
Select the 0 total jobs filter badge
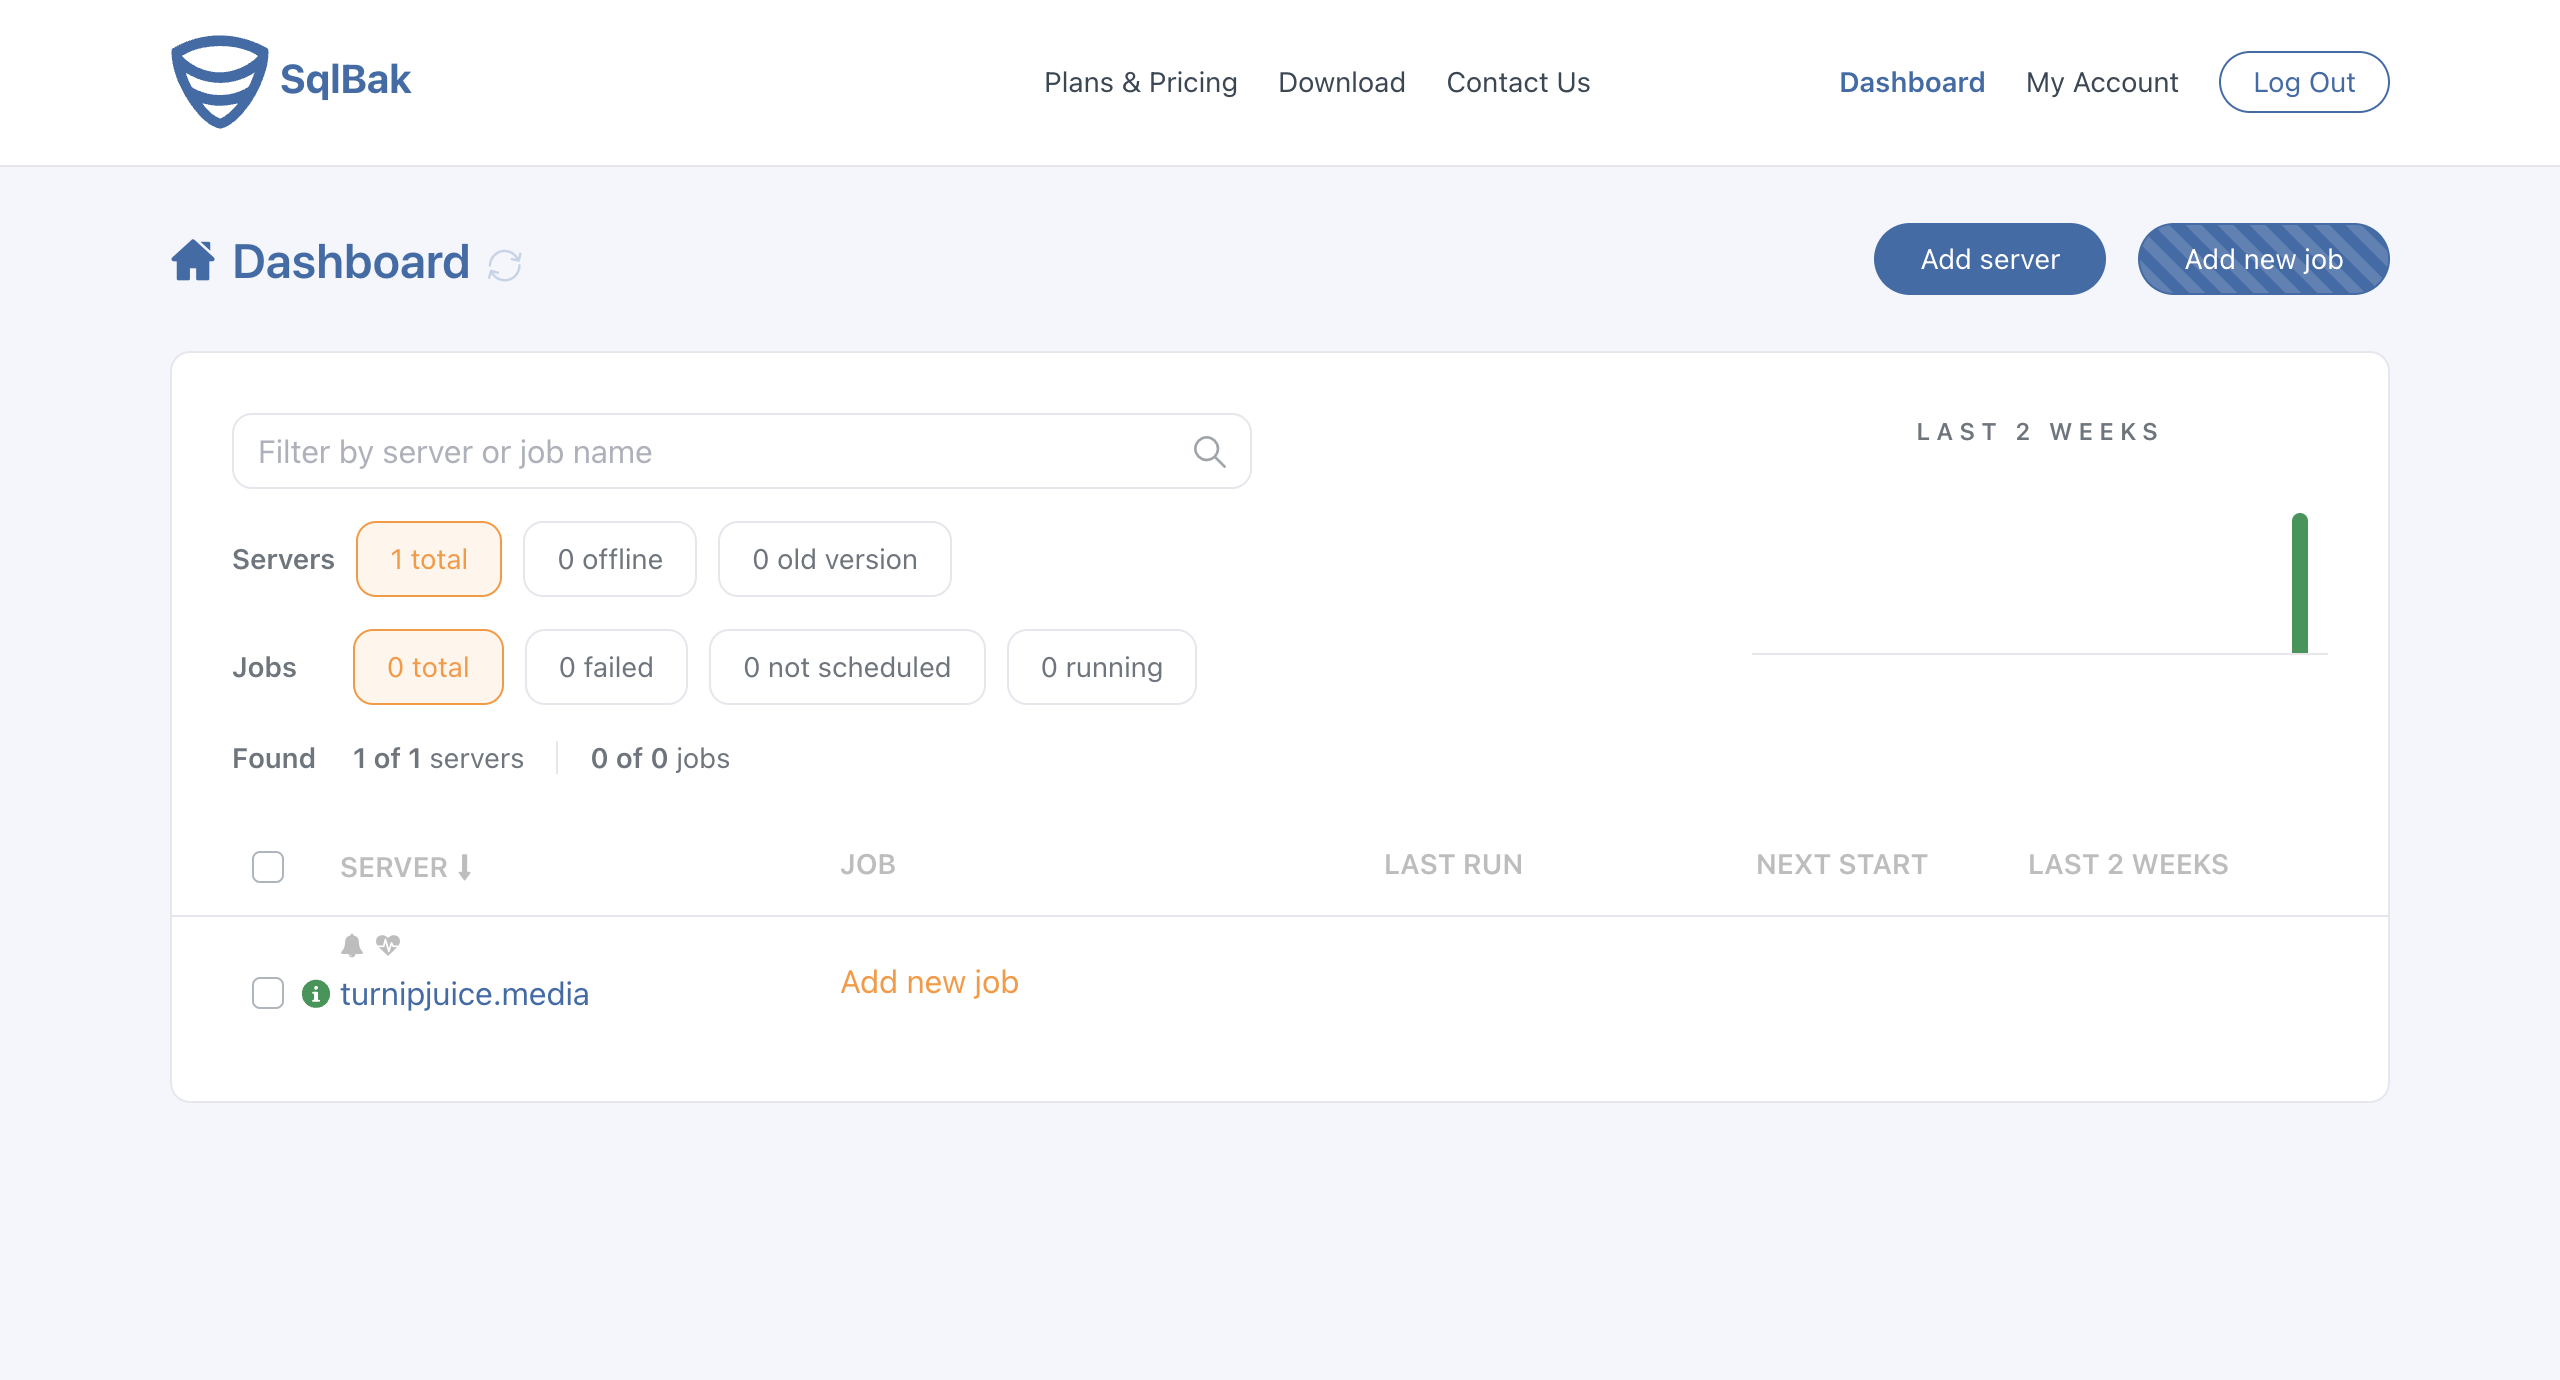[x=428, y=666]
